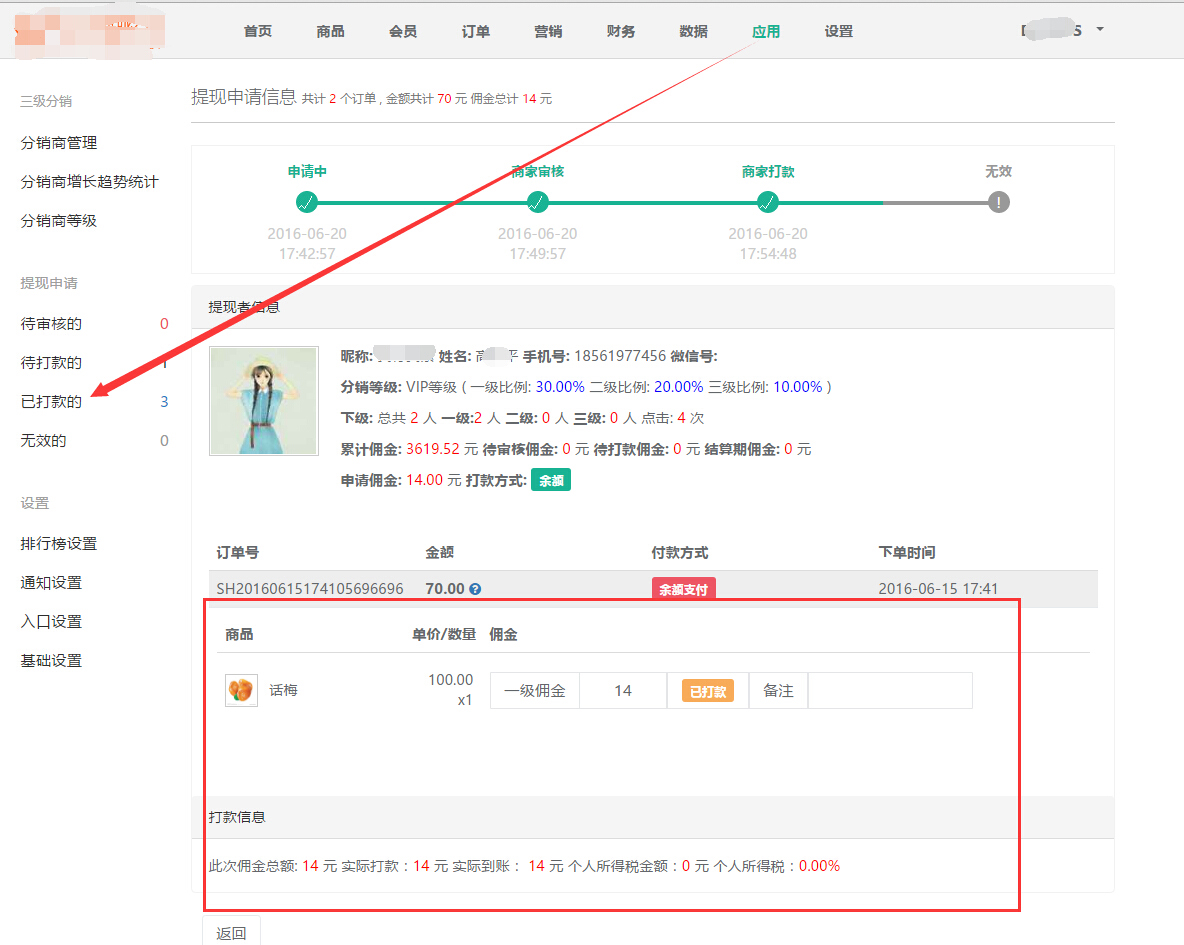Click the 话梅 product thumbnail
Screen dimensions: 1184x945
pos(241,690)
